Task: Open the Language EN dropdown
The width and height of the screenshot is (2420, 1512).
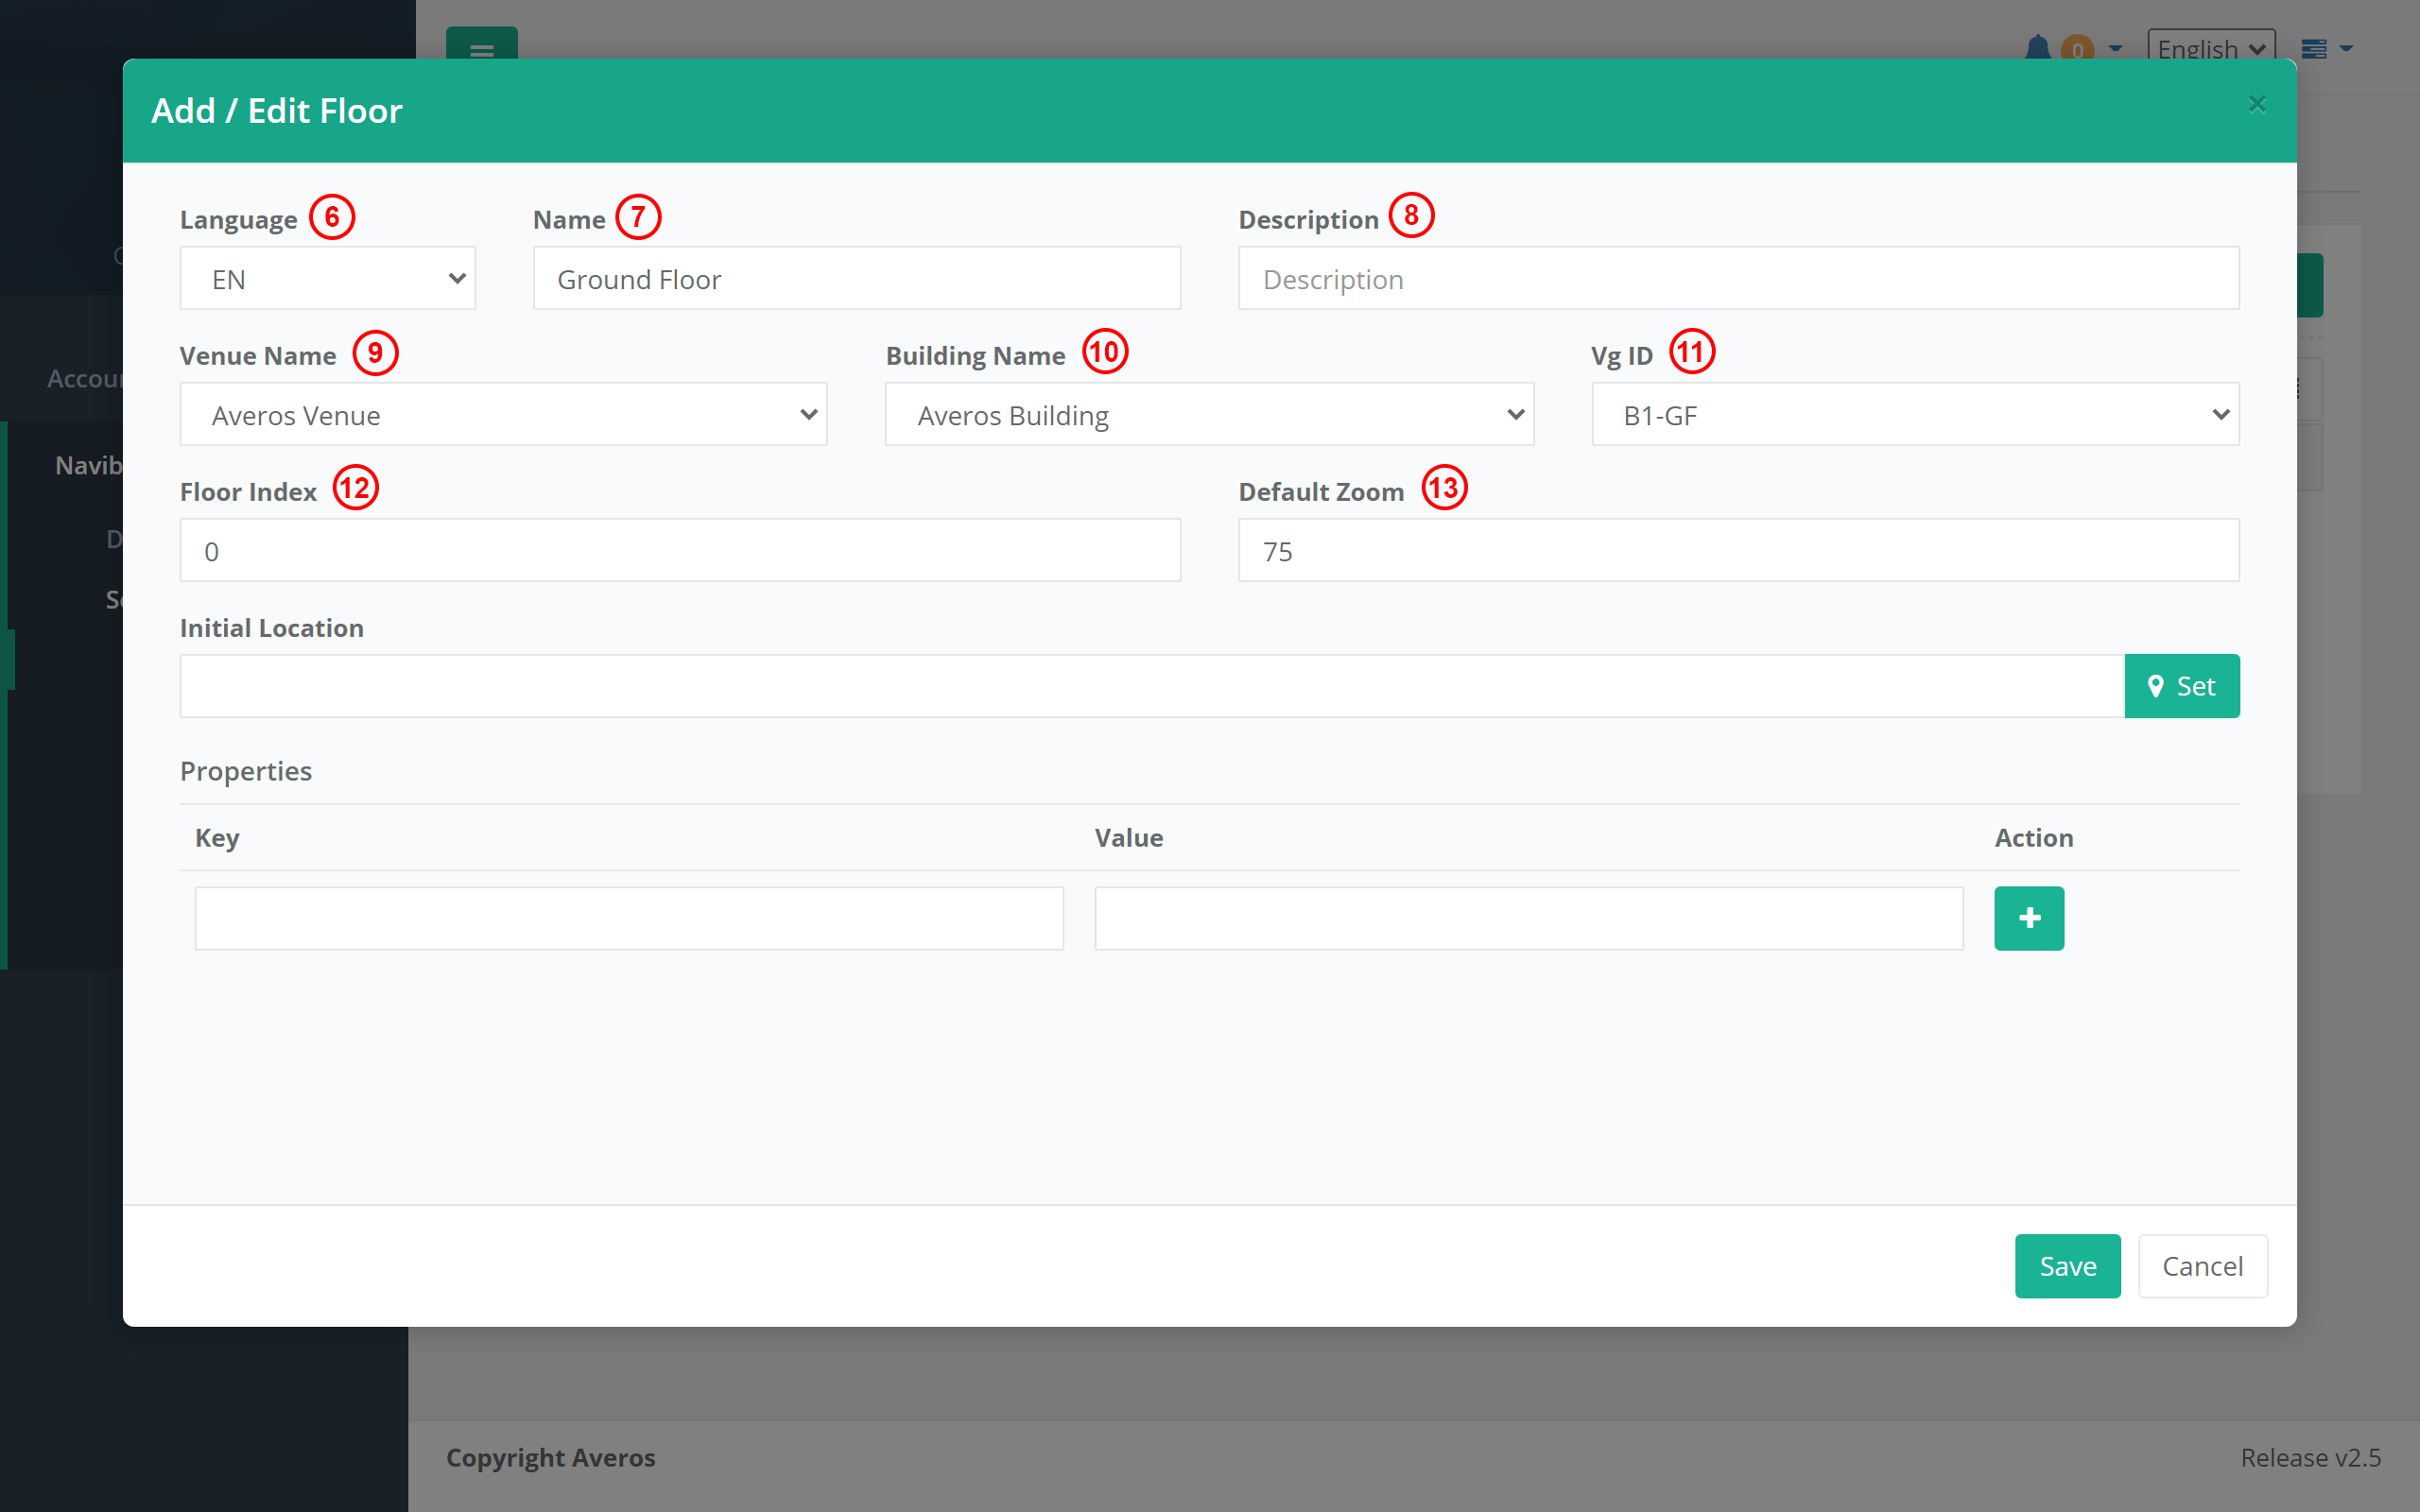Action: [x=327, y=279]
